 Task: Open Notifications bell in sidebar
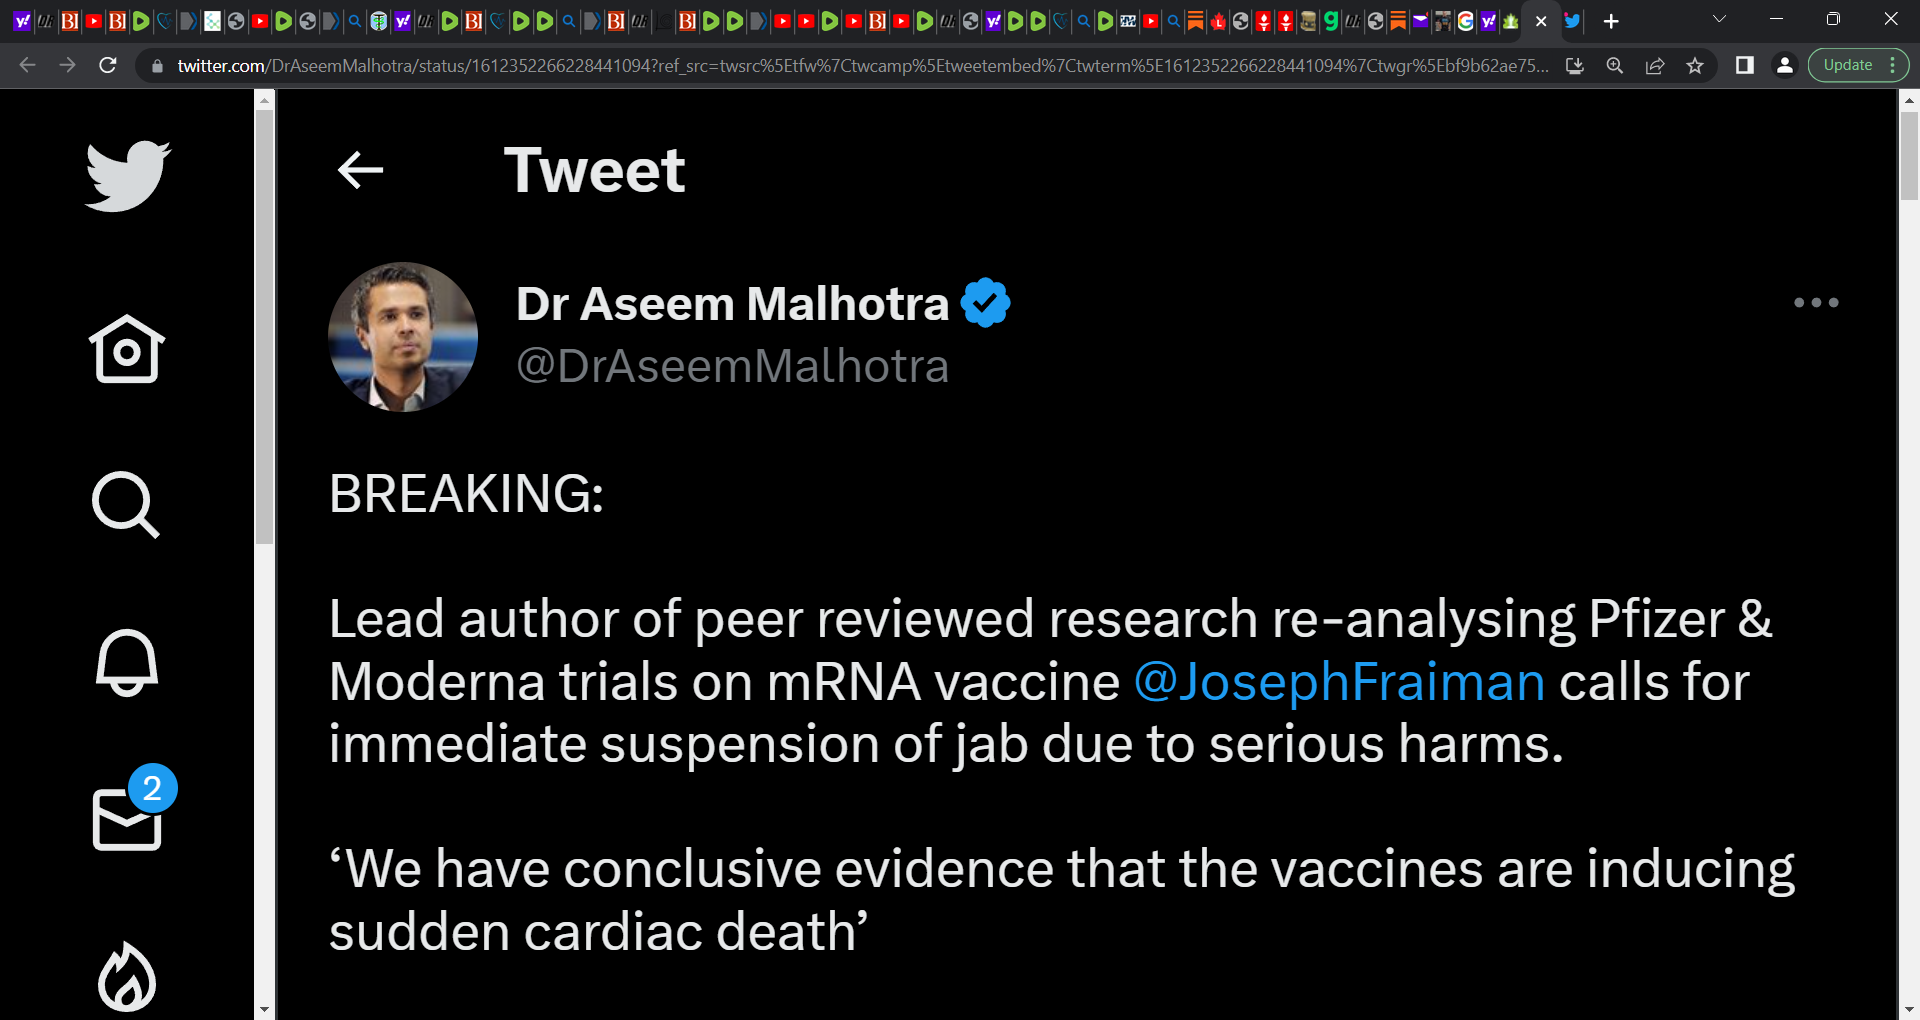tap(127, 662)
